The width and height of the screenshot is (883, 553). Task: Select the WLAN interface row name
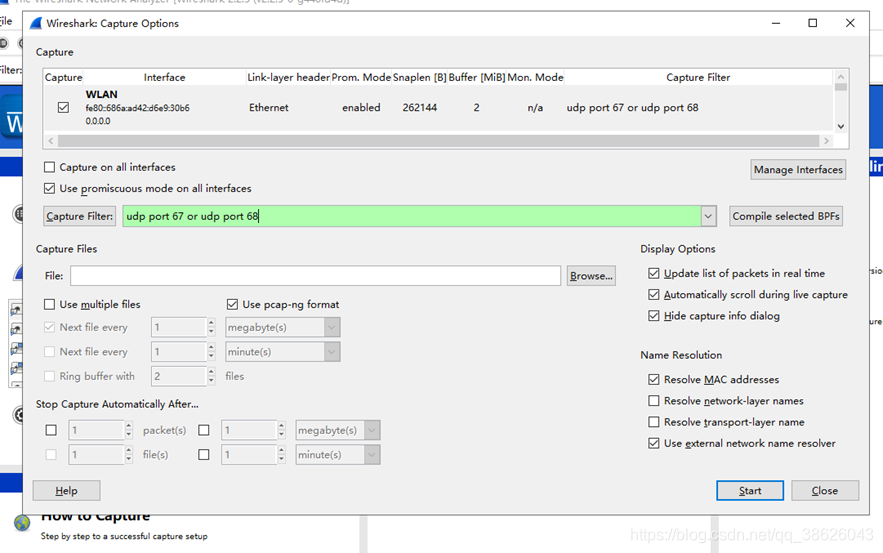101,94
